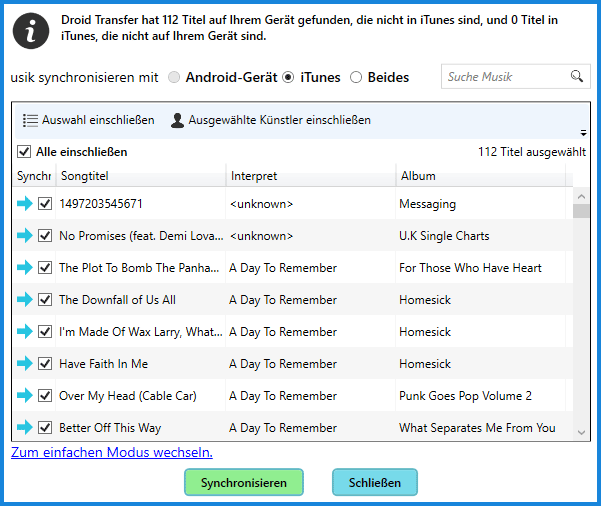This screenshot has width=601, height=506.
Task: Click the sync arrow for I'm Made Of Wax Larry
Action: (x=25, y=332)
